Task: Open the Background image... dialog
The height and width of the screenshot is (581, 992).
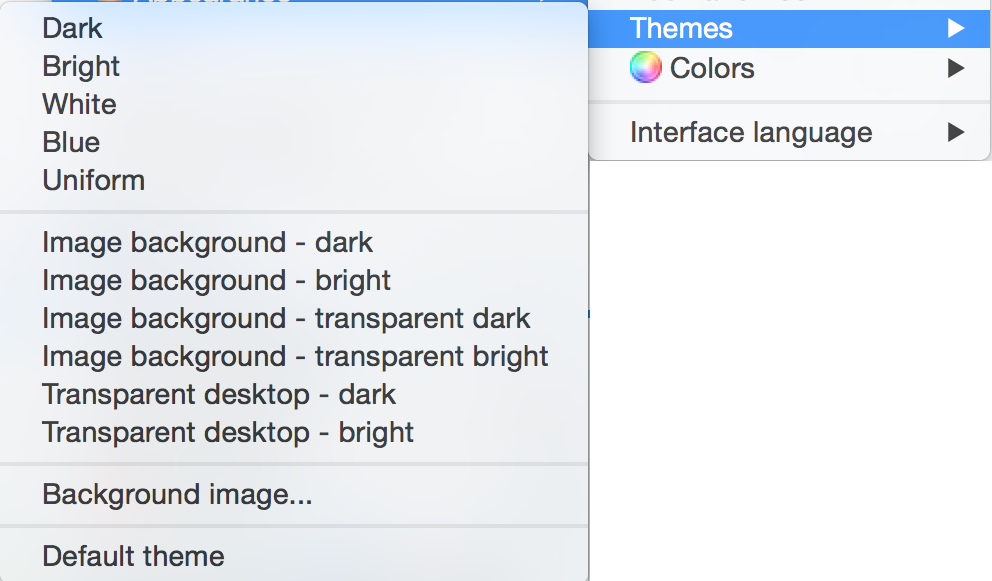Action: click(x=177, y=494)
